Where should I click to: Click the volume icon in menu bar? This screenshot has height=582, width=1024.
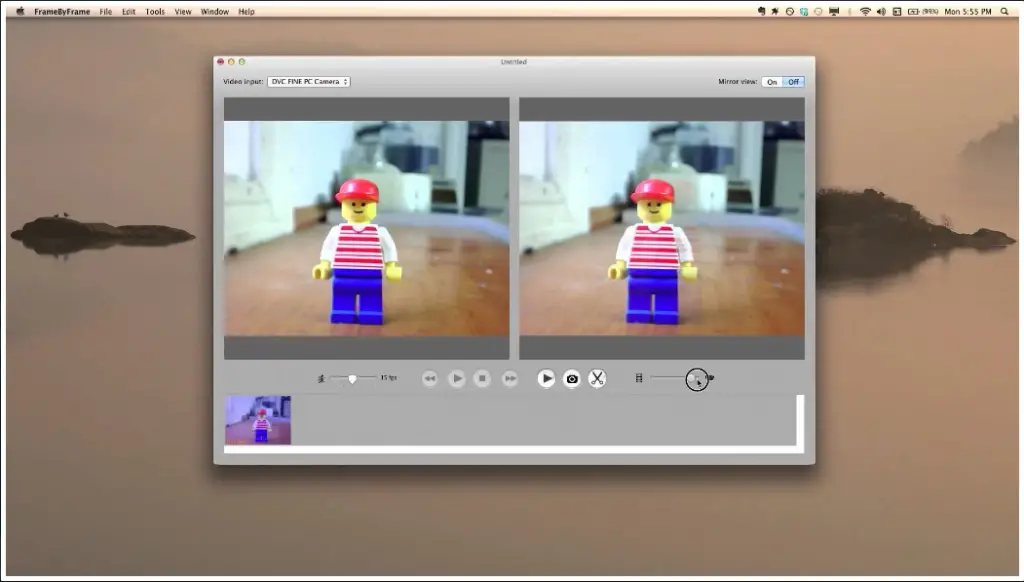(x=881, y=11)
